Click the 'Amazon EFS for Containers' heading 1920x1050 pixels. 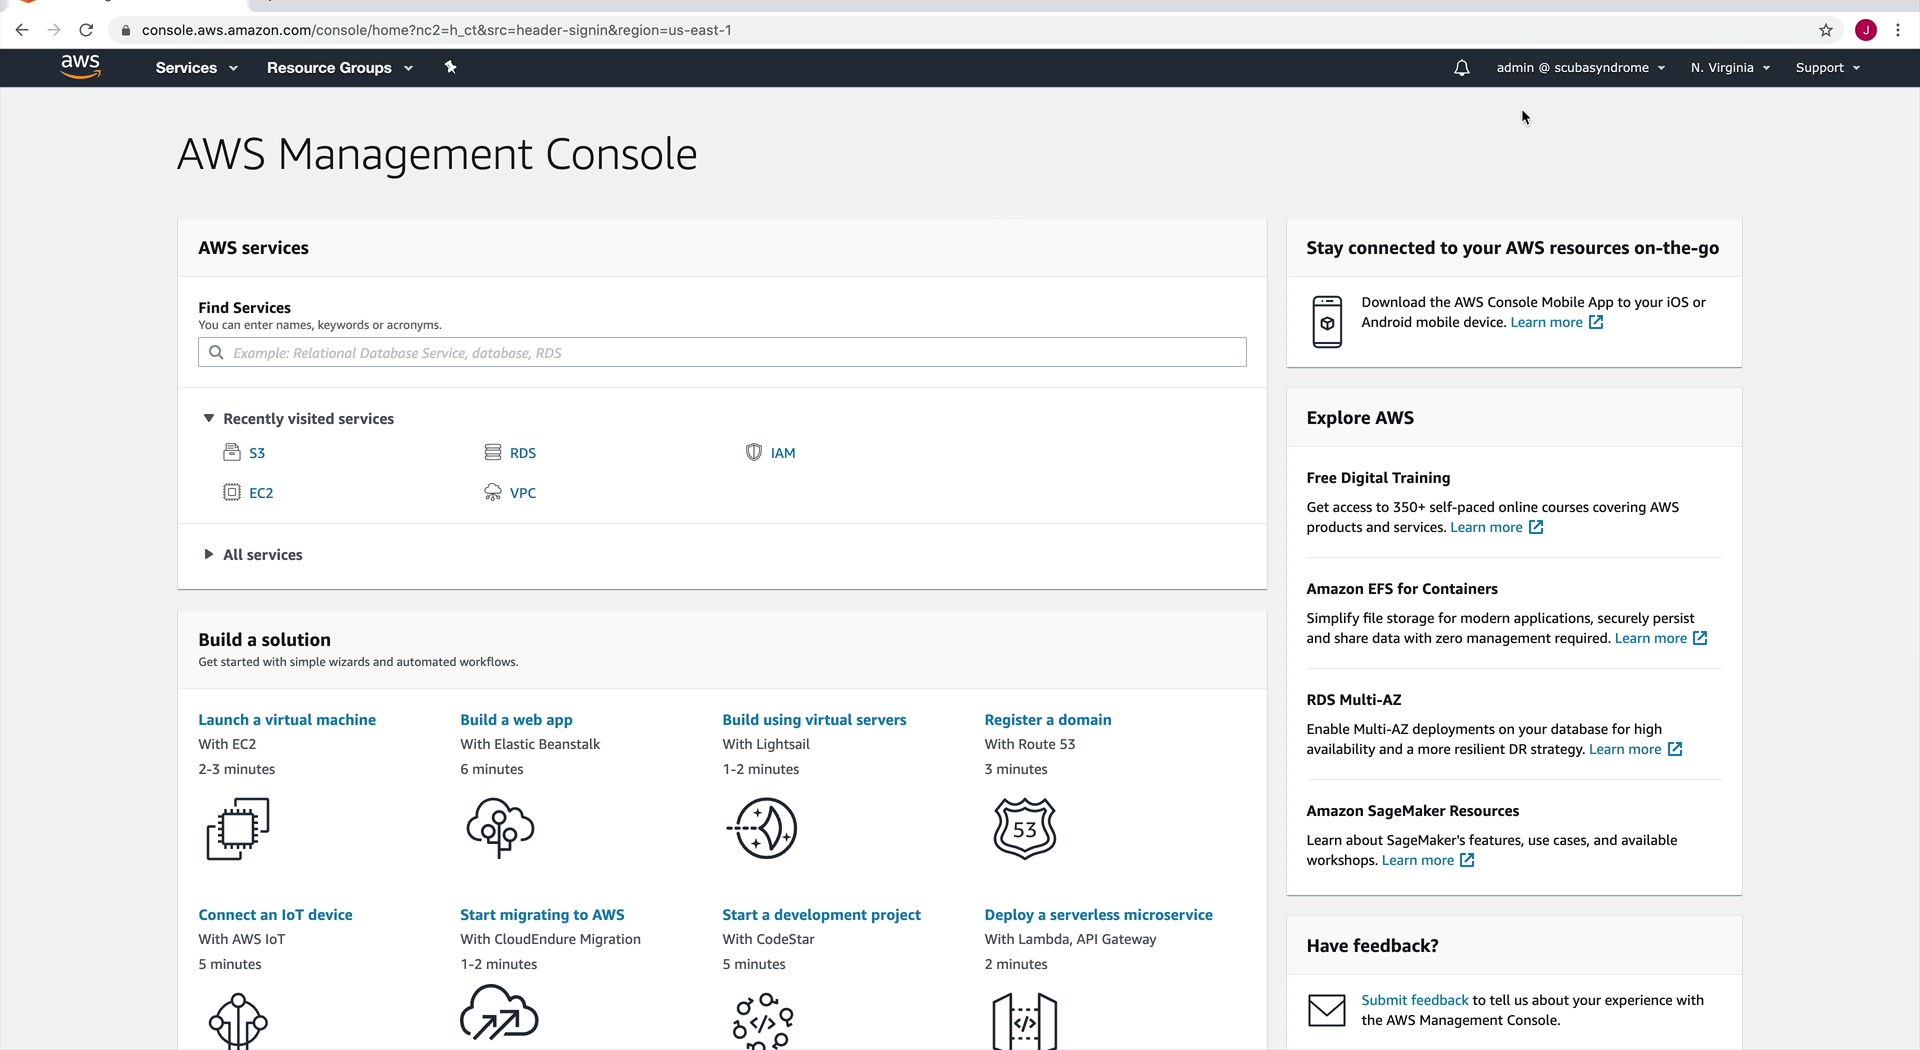(1402, 589)
